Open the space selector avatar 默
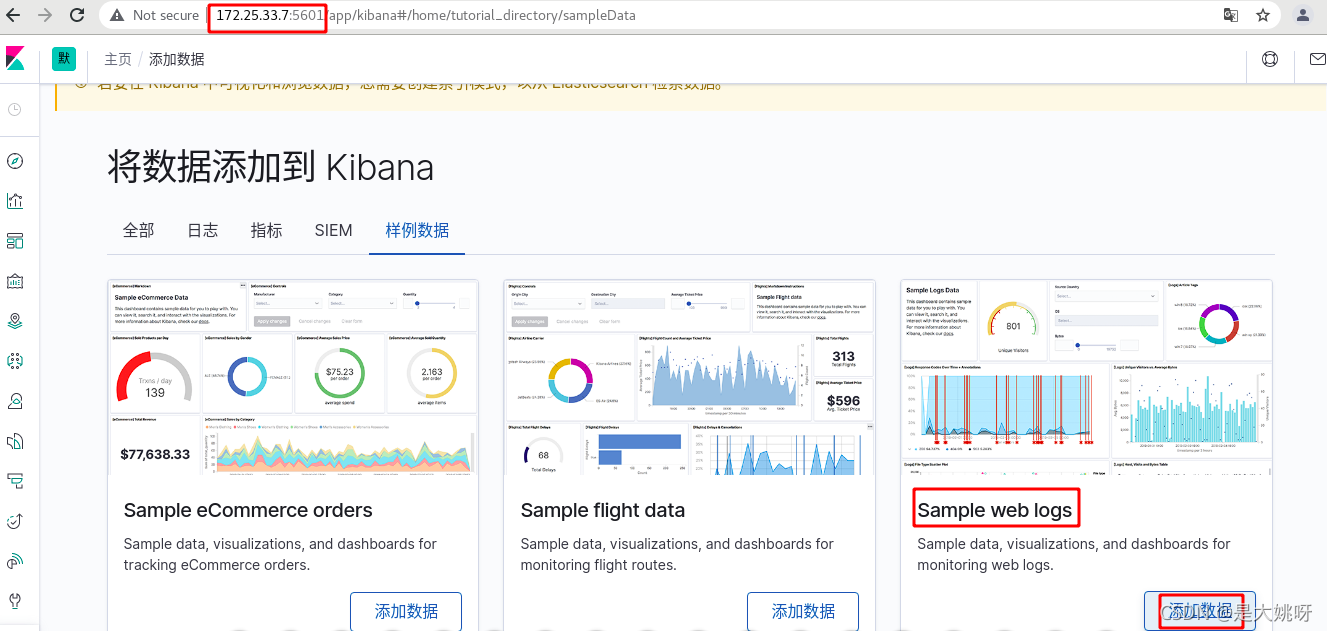The image size is (1327, 631). pos(64,59)
